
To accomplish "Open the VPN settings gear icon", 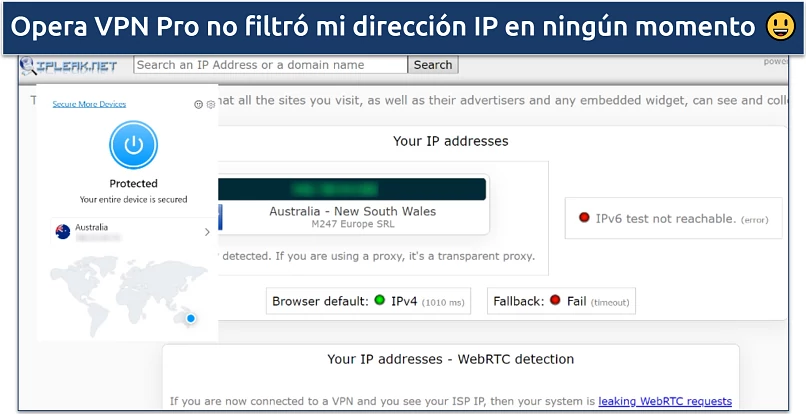I will pos(211,104).
